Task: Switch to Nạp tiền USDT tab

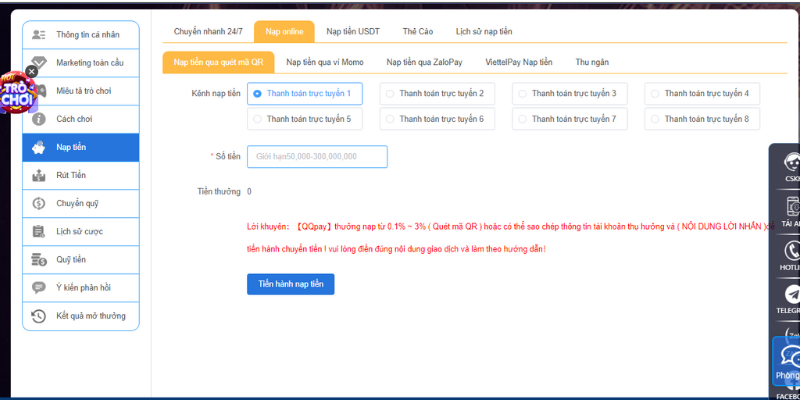Action: tap(352, 32)
